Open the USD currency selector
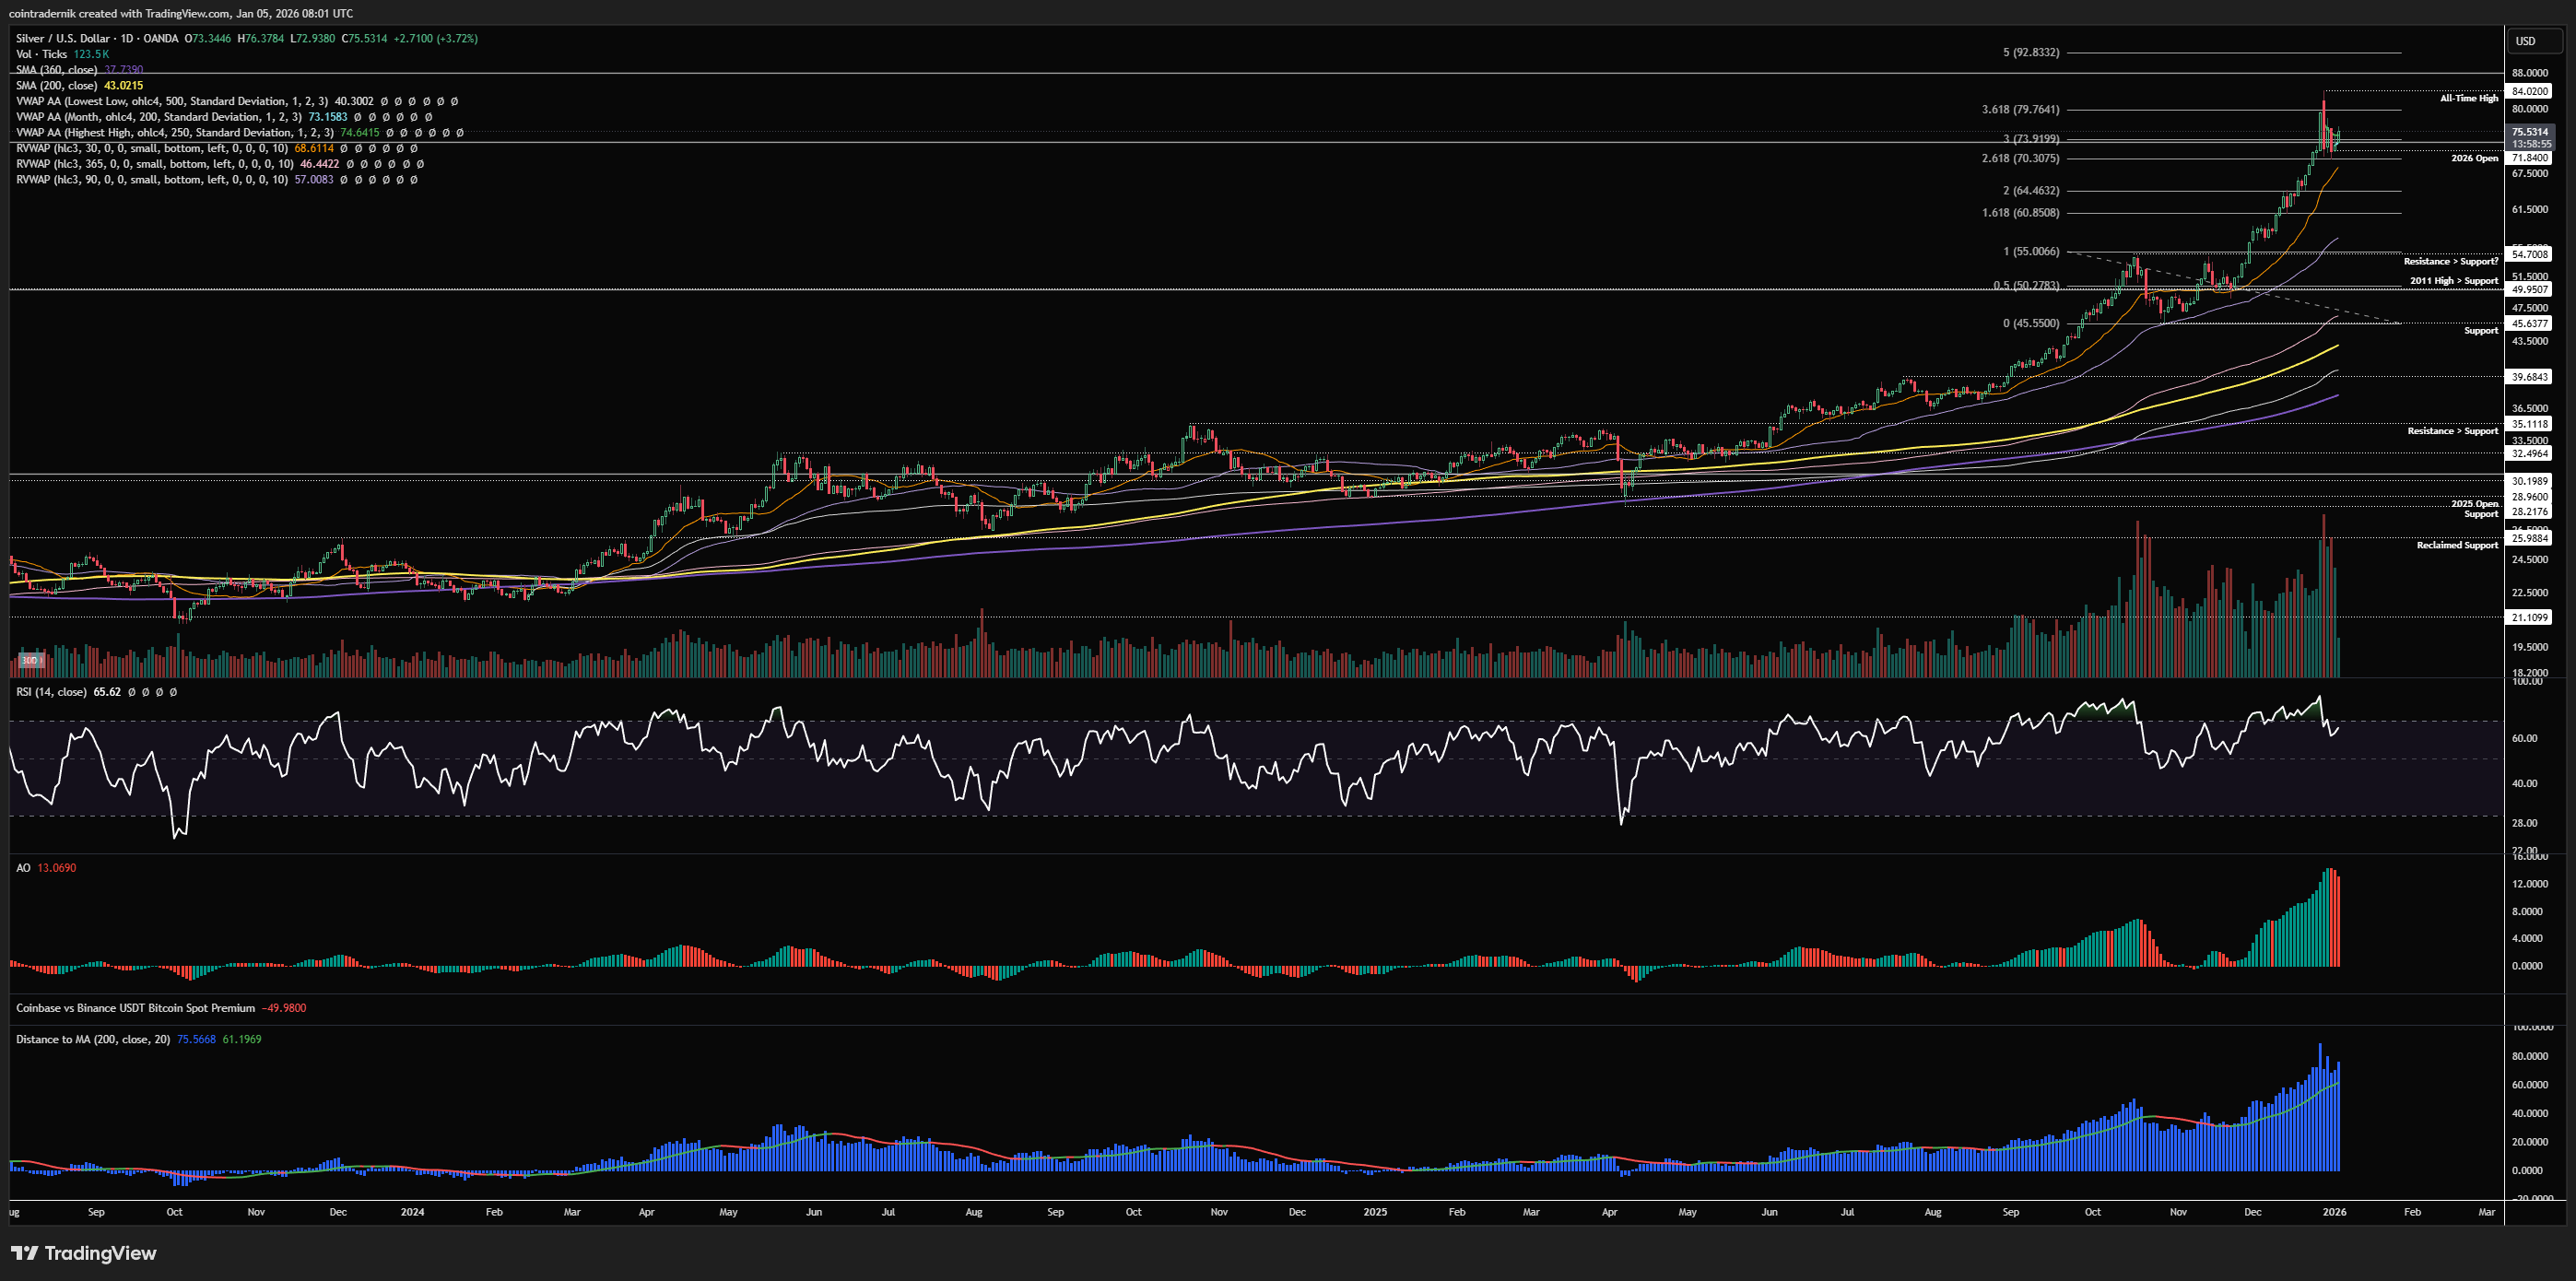 (x=2526, y=41)
